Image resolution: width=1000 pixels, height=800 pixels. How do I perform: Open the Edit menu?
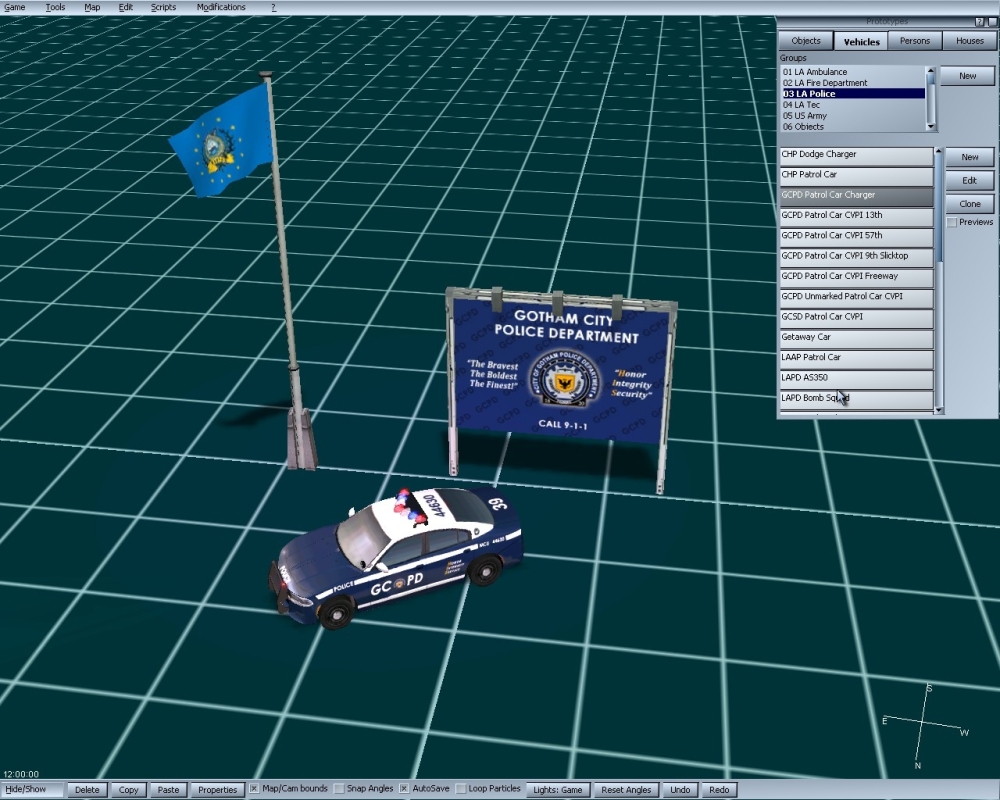126,7
